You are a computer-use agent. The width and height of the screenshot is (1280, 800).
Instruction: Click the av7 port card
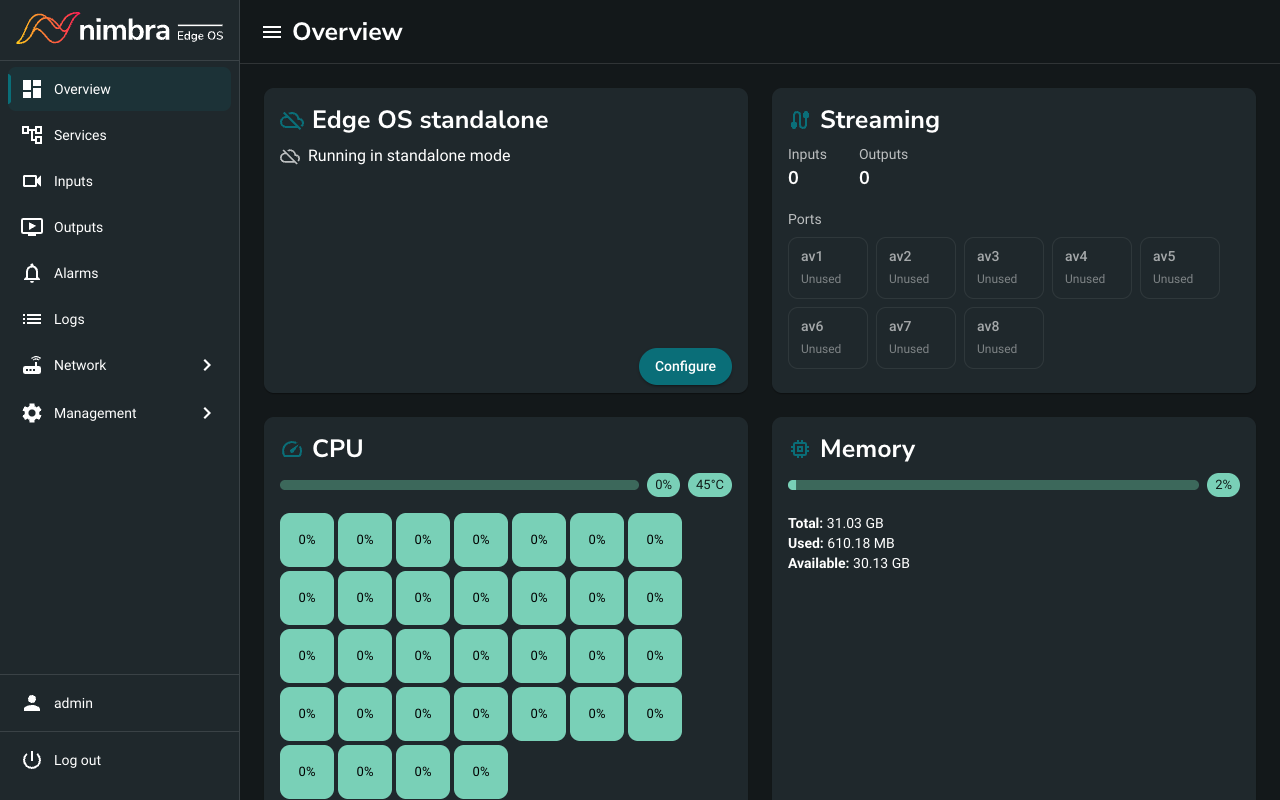pos(916,338)
